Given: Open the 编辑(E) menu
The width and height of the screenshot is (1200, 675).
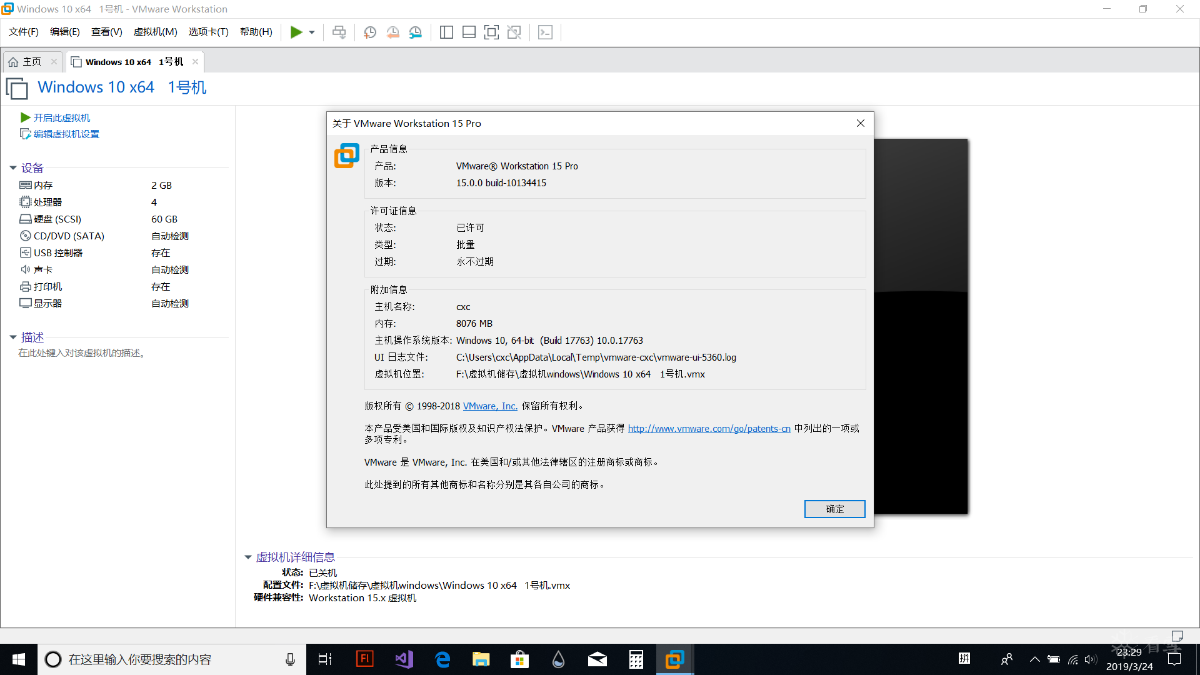Looking at the screenshot, I should pyautogui.click(x=65, y=32).
